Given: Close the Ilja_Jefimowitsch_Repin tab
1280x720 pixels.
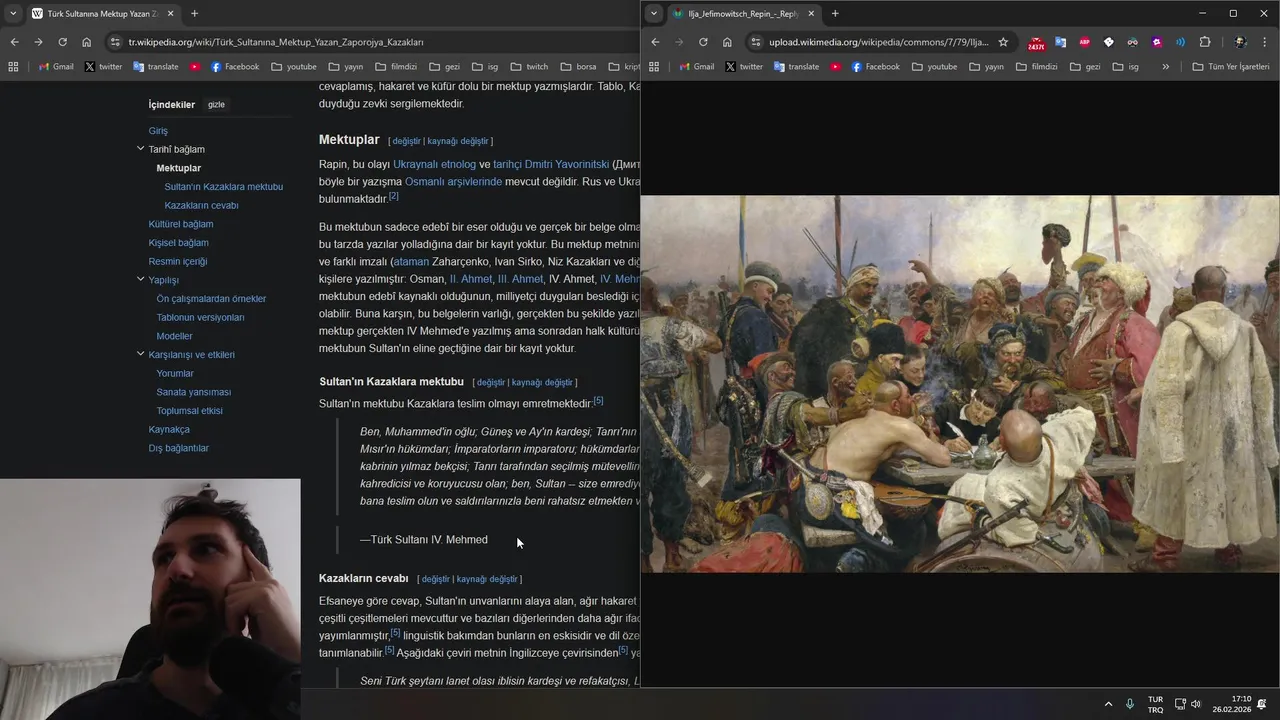Looking at the screenshot, I should (x=811, y=14).
